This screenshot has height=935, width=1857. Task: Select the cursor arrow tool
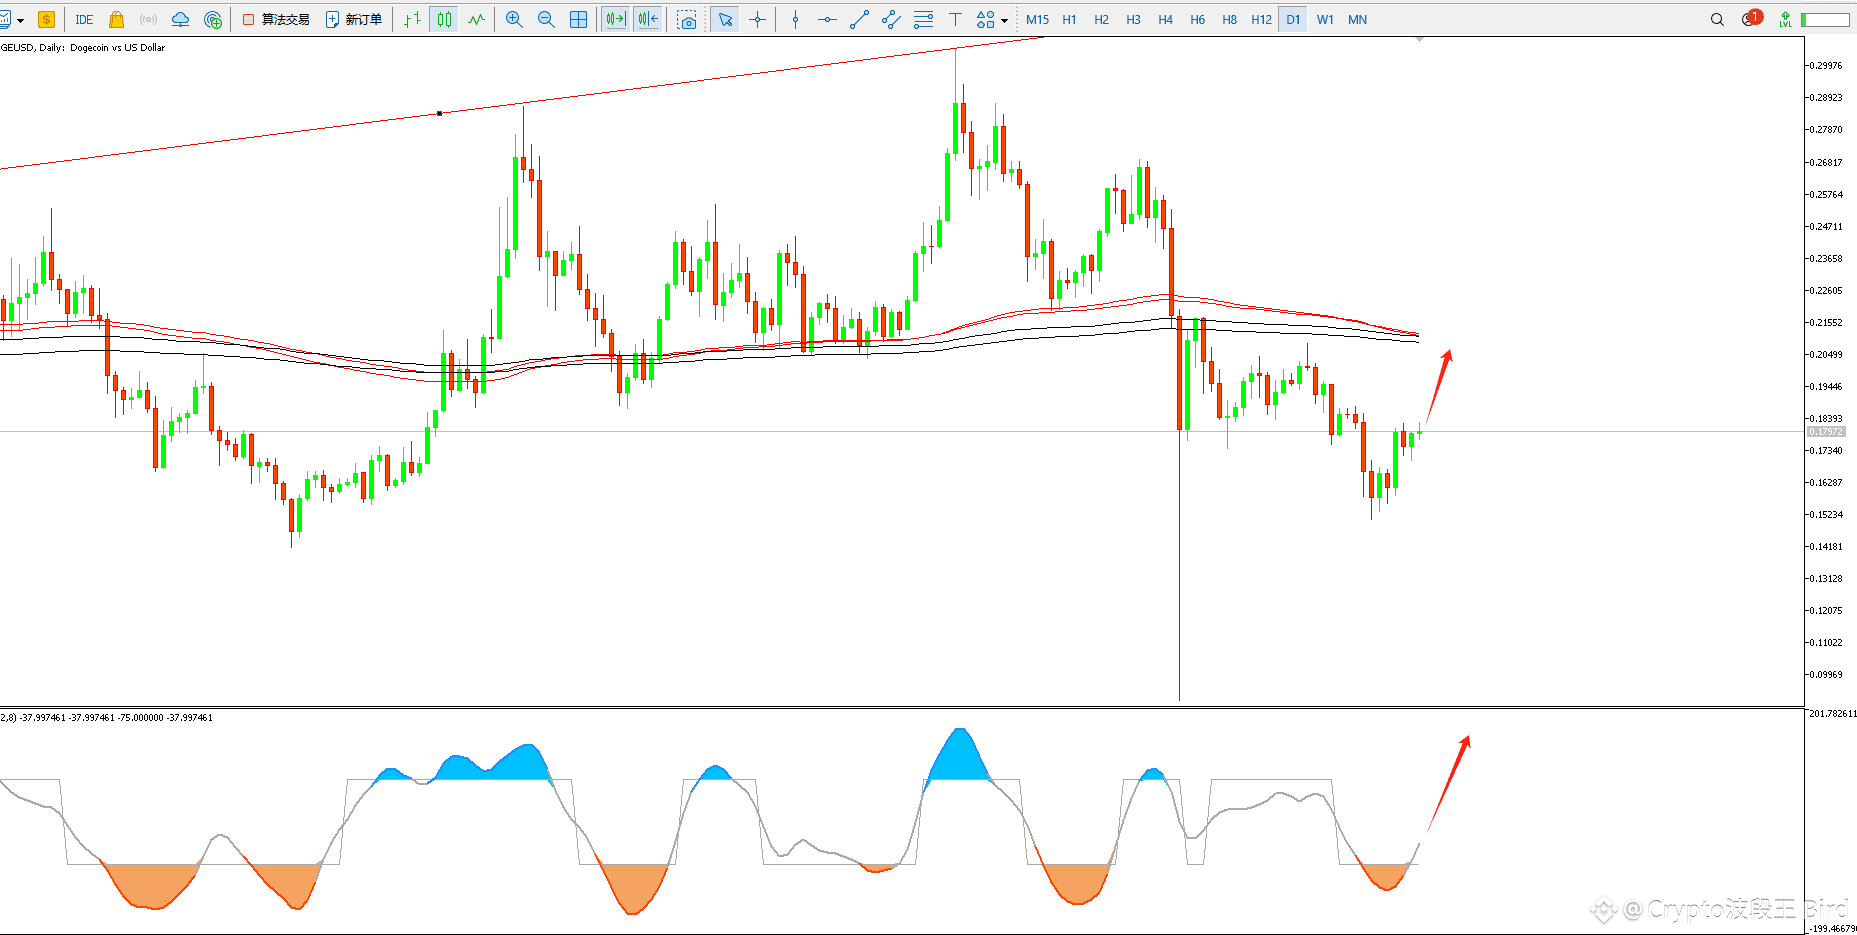pyautogui.click(x=725, y=19)
